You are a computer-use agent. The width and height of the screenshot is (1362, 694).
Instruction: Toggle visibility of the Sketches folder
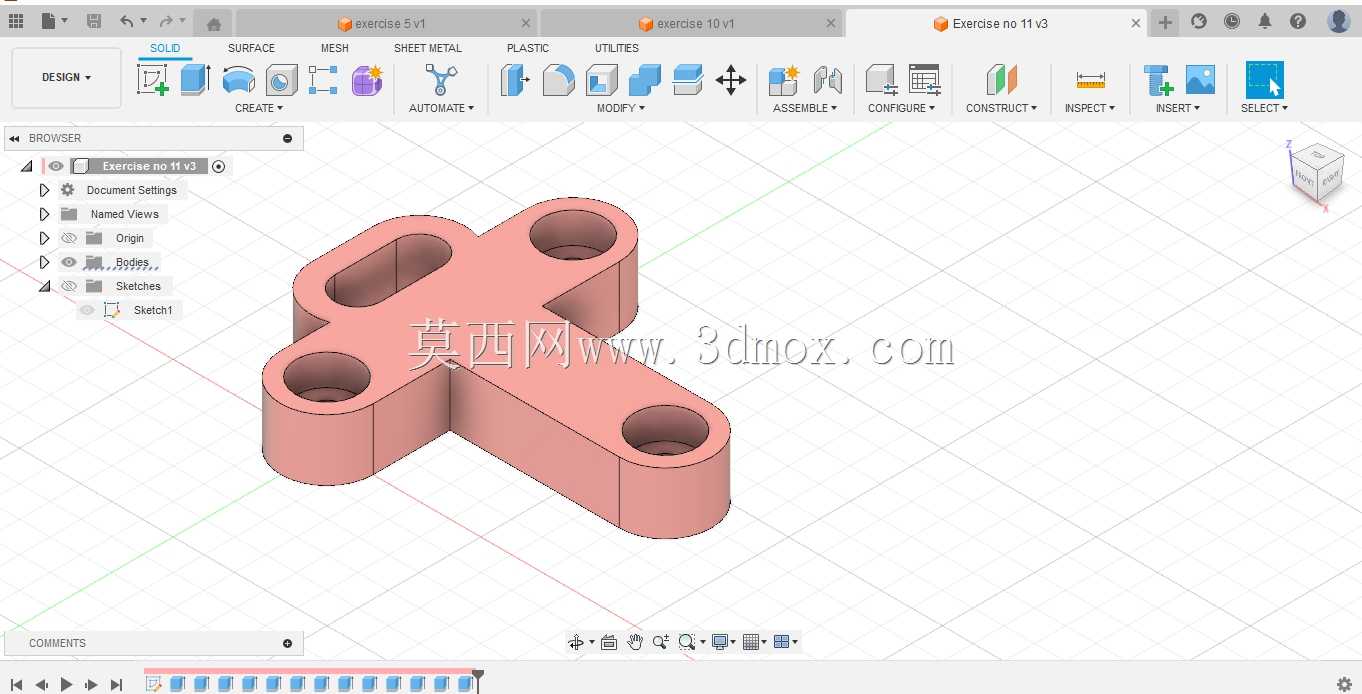click(x=69, y=286)
